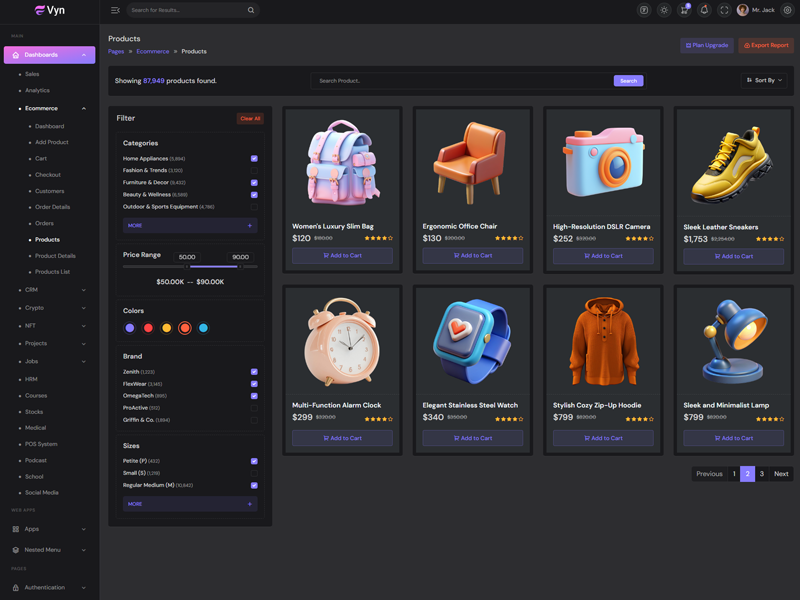This screenshot has height=600, width=800.
Task: Enable the ProActive brand checkbox
Action: click(x=254, y=408)
